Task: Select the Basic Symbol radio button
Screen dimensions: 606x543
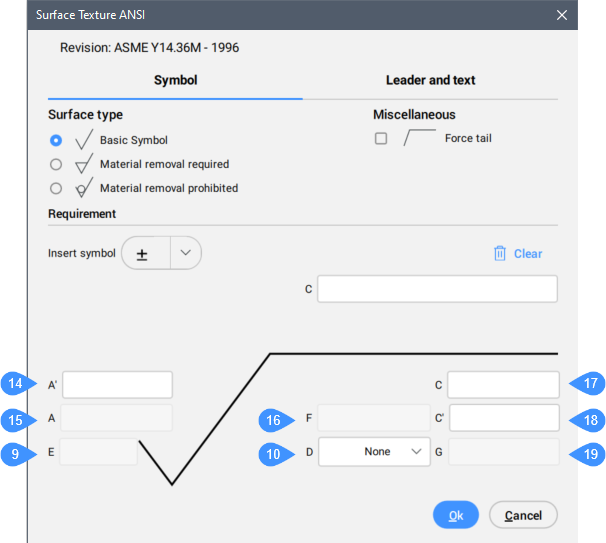Action: click(57, 141)
